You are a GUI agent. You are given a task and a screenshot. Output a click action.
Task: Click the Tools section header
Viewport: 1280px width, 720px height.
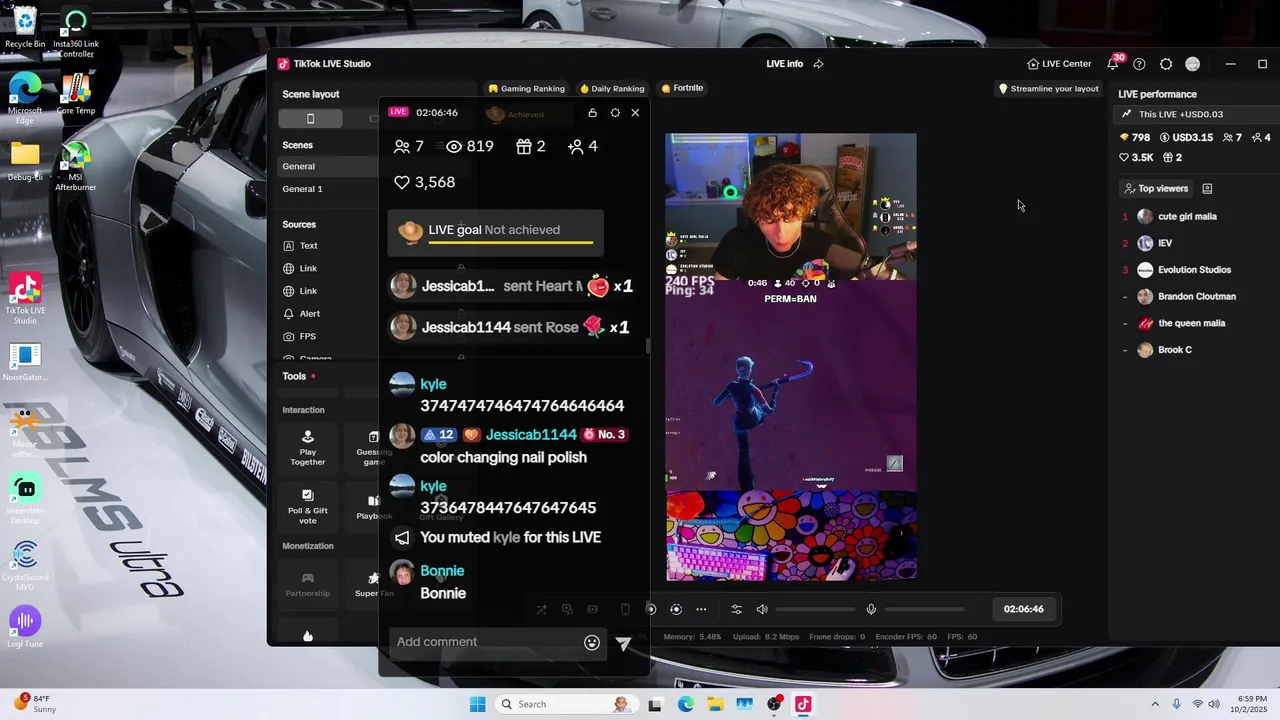coord(294,376)
